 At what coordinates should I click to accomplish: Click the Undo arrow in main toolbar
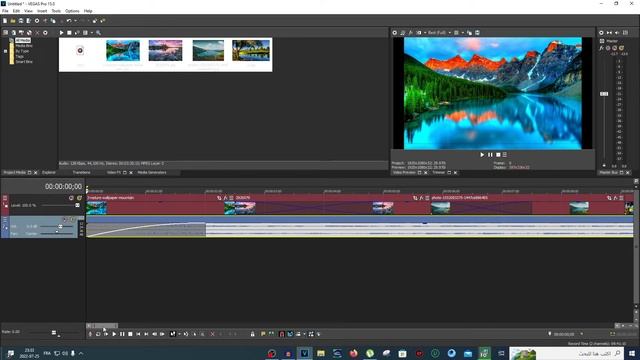69,21
